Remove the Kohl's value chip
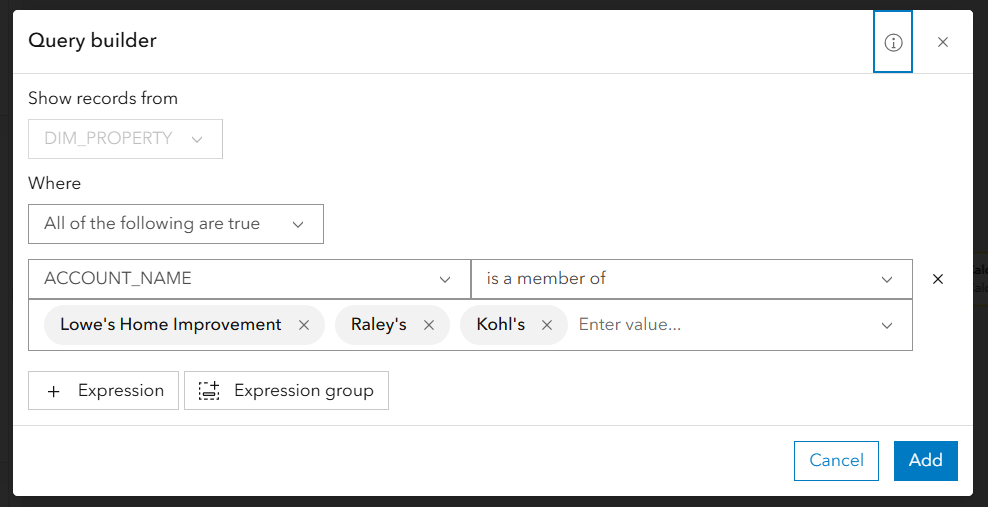Screen dimensions: 988x507 [547, 325]
